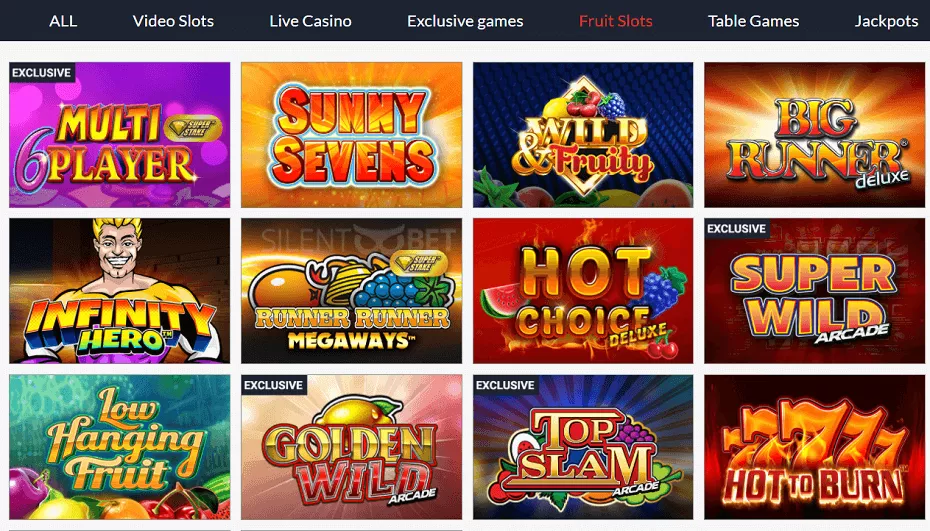This screenshot has width=930, height=531.
Task: Open the Table Games category
Action: 753,21
